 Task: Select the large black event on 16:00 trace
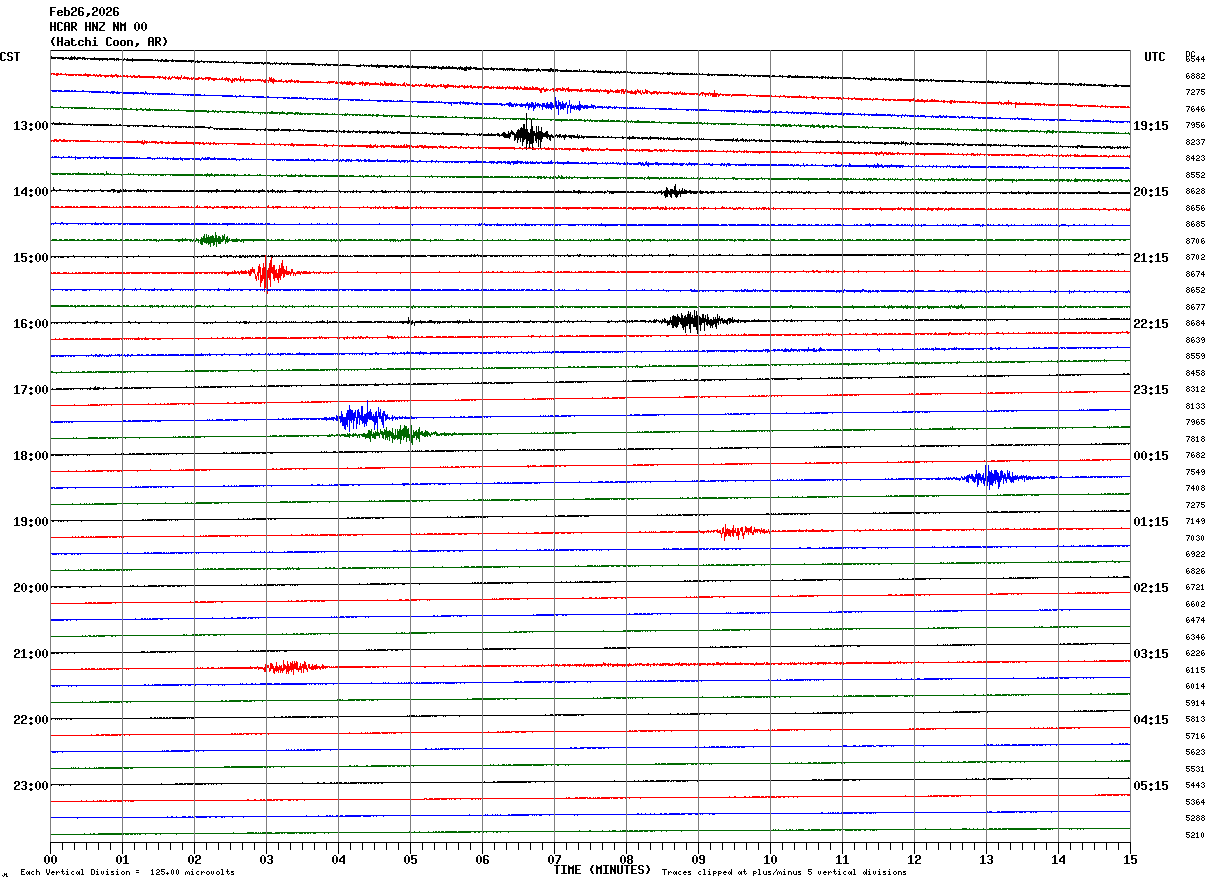(x=695, y=321)
